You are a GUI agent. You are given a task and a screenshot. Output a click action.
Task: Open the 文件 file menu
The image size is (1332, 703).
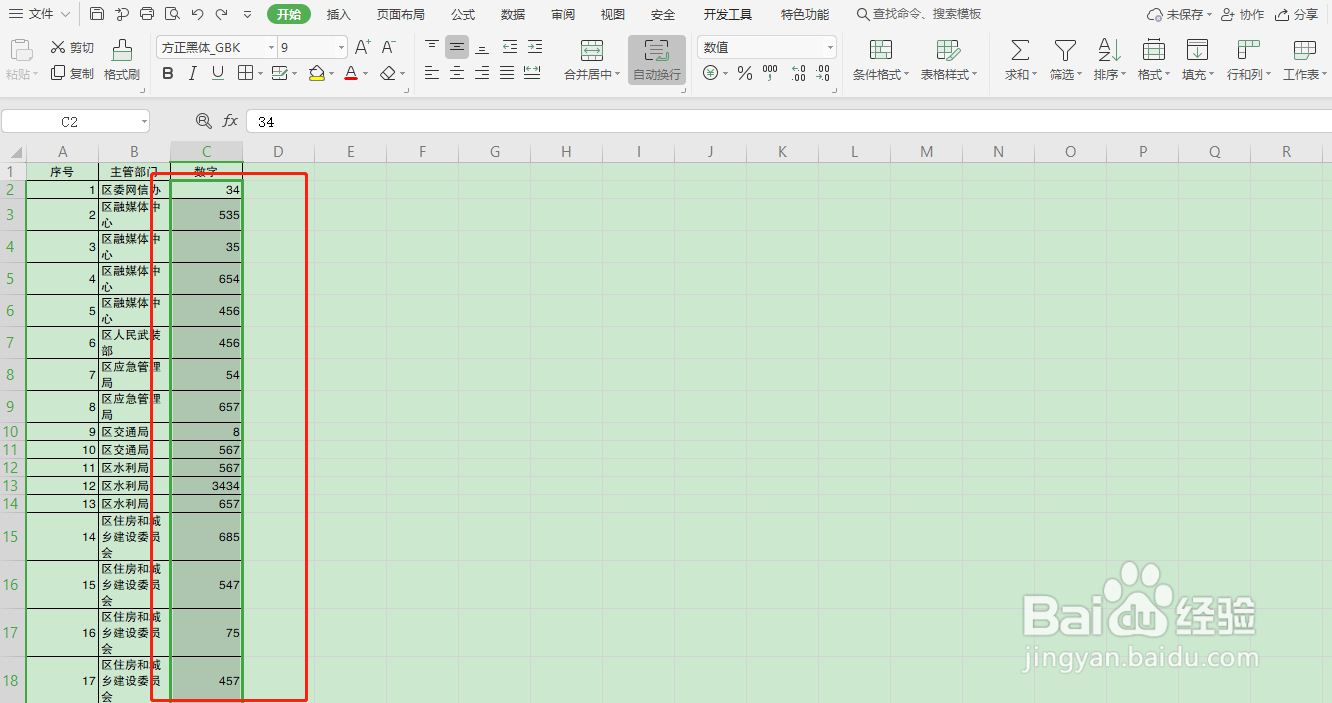pyautogui.click(x=40, y=14)
